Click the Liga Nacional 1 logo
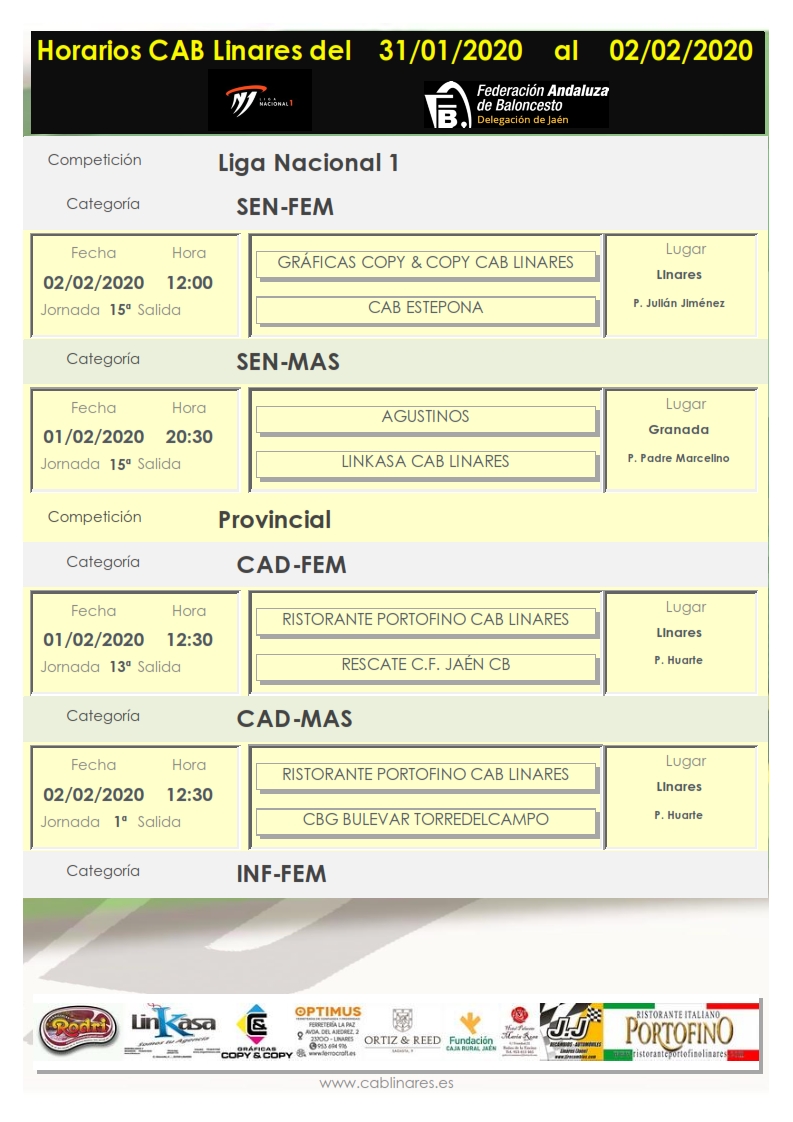793x1122 pixels. pos(259,101)
